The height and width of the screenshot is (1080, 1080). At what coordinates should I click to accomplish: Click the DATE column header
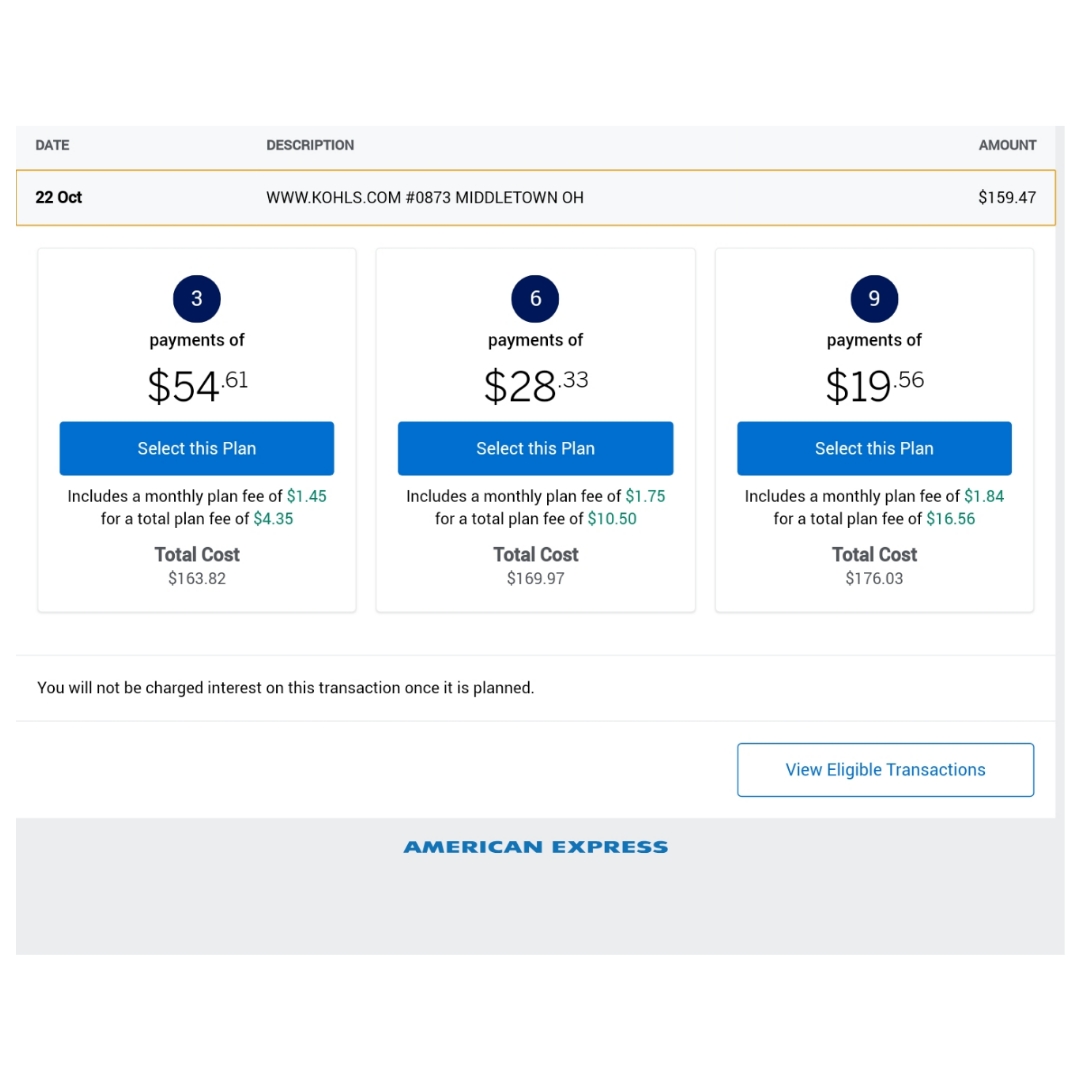pyautogui.click(x=52, y=145)
